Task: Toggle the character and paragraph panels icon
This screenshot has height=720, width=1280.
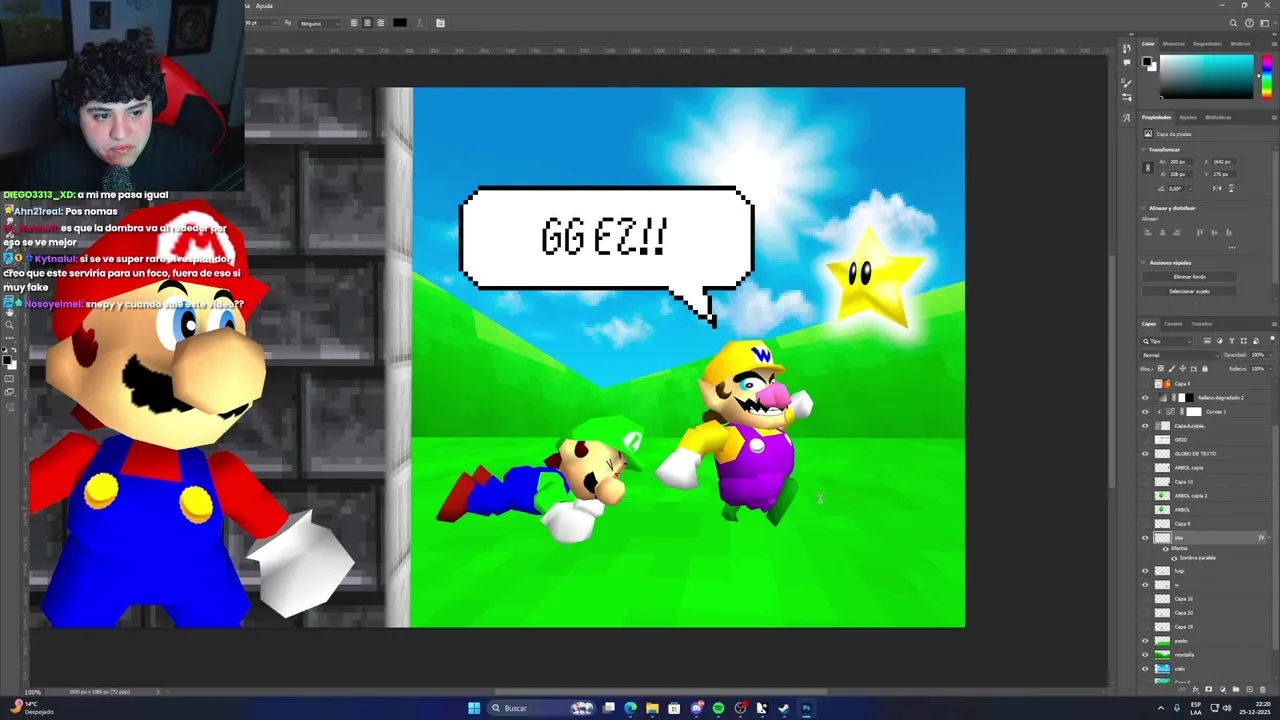Action: point(440,23)
